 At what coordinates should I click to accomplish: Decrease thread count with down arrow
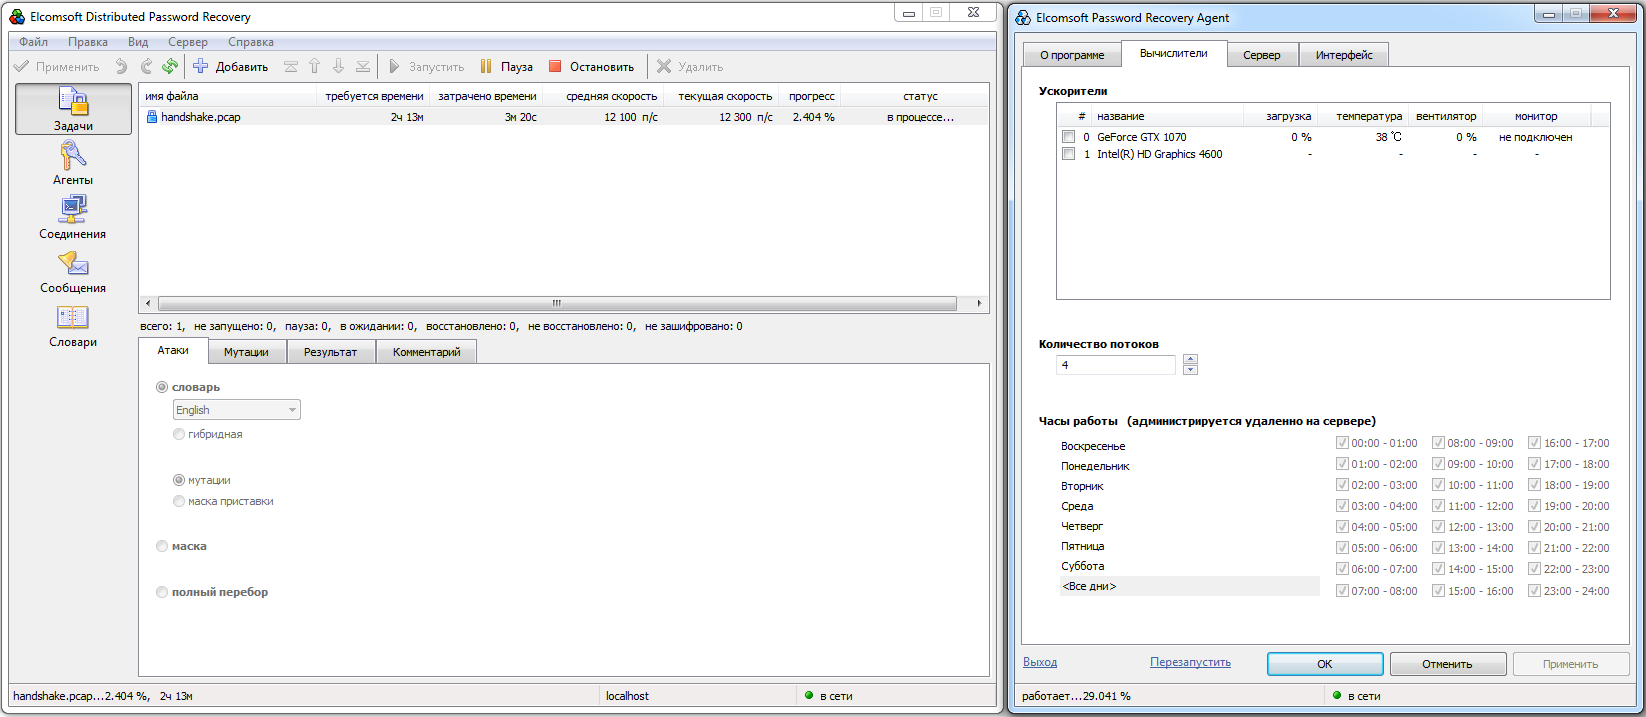pos(1190,370)
